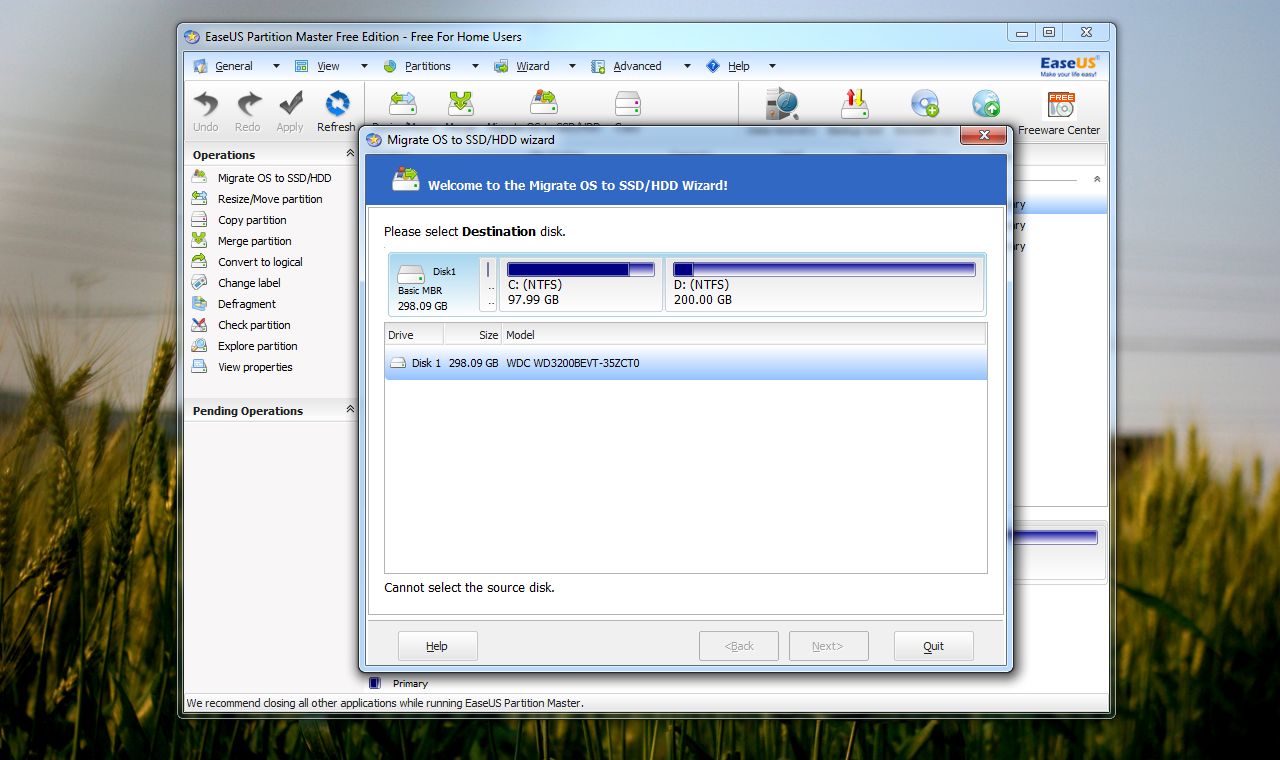Click the Drive column header

point(414,335)
